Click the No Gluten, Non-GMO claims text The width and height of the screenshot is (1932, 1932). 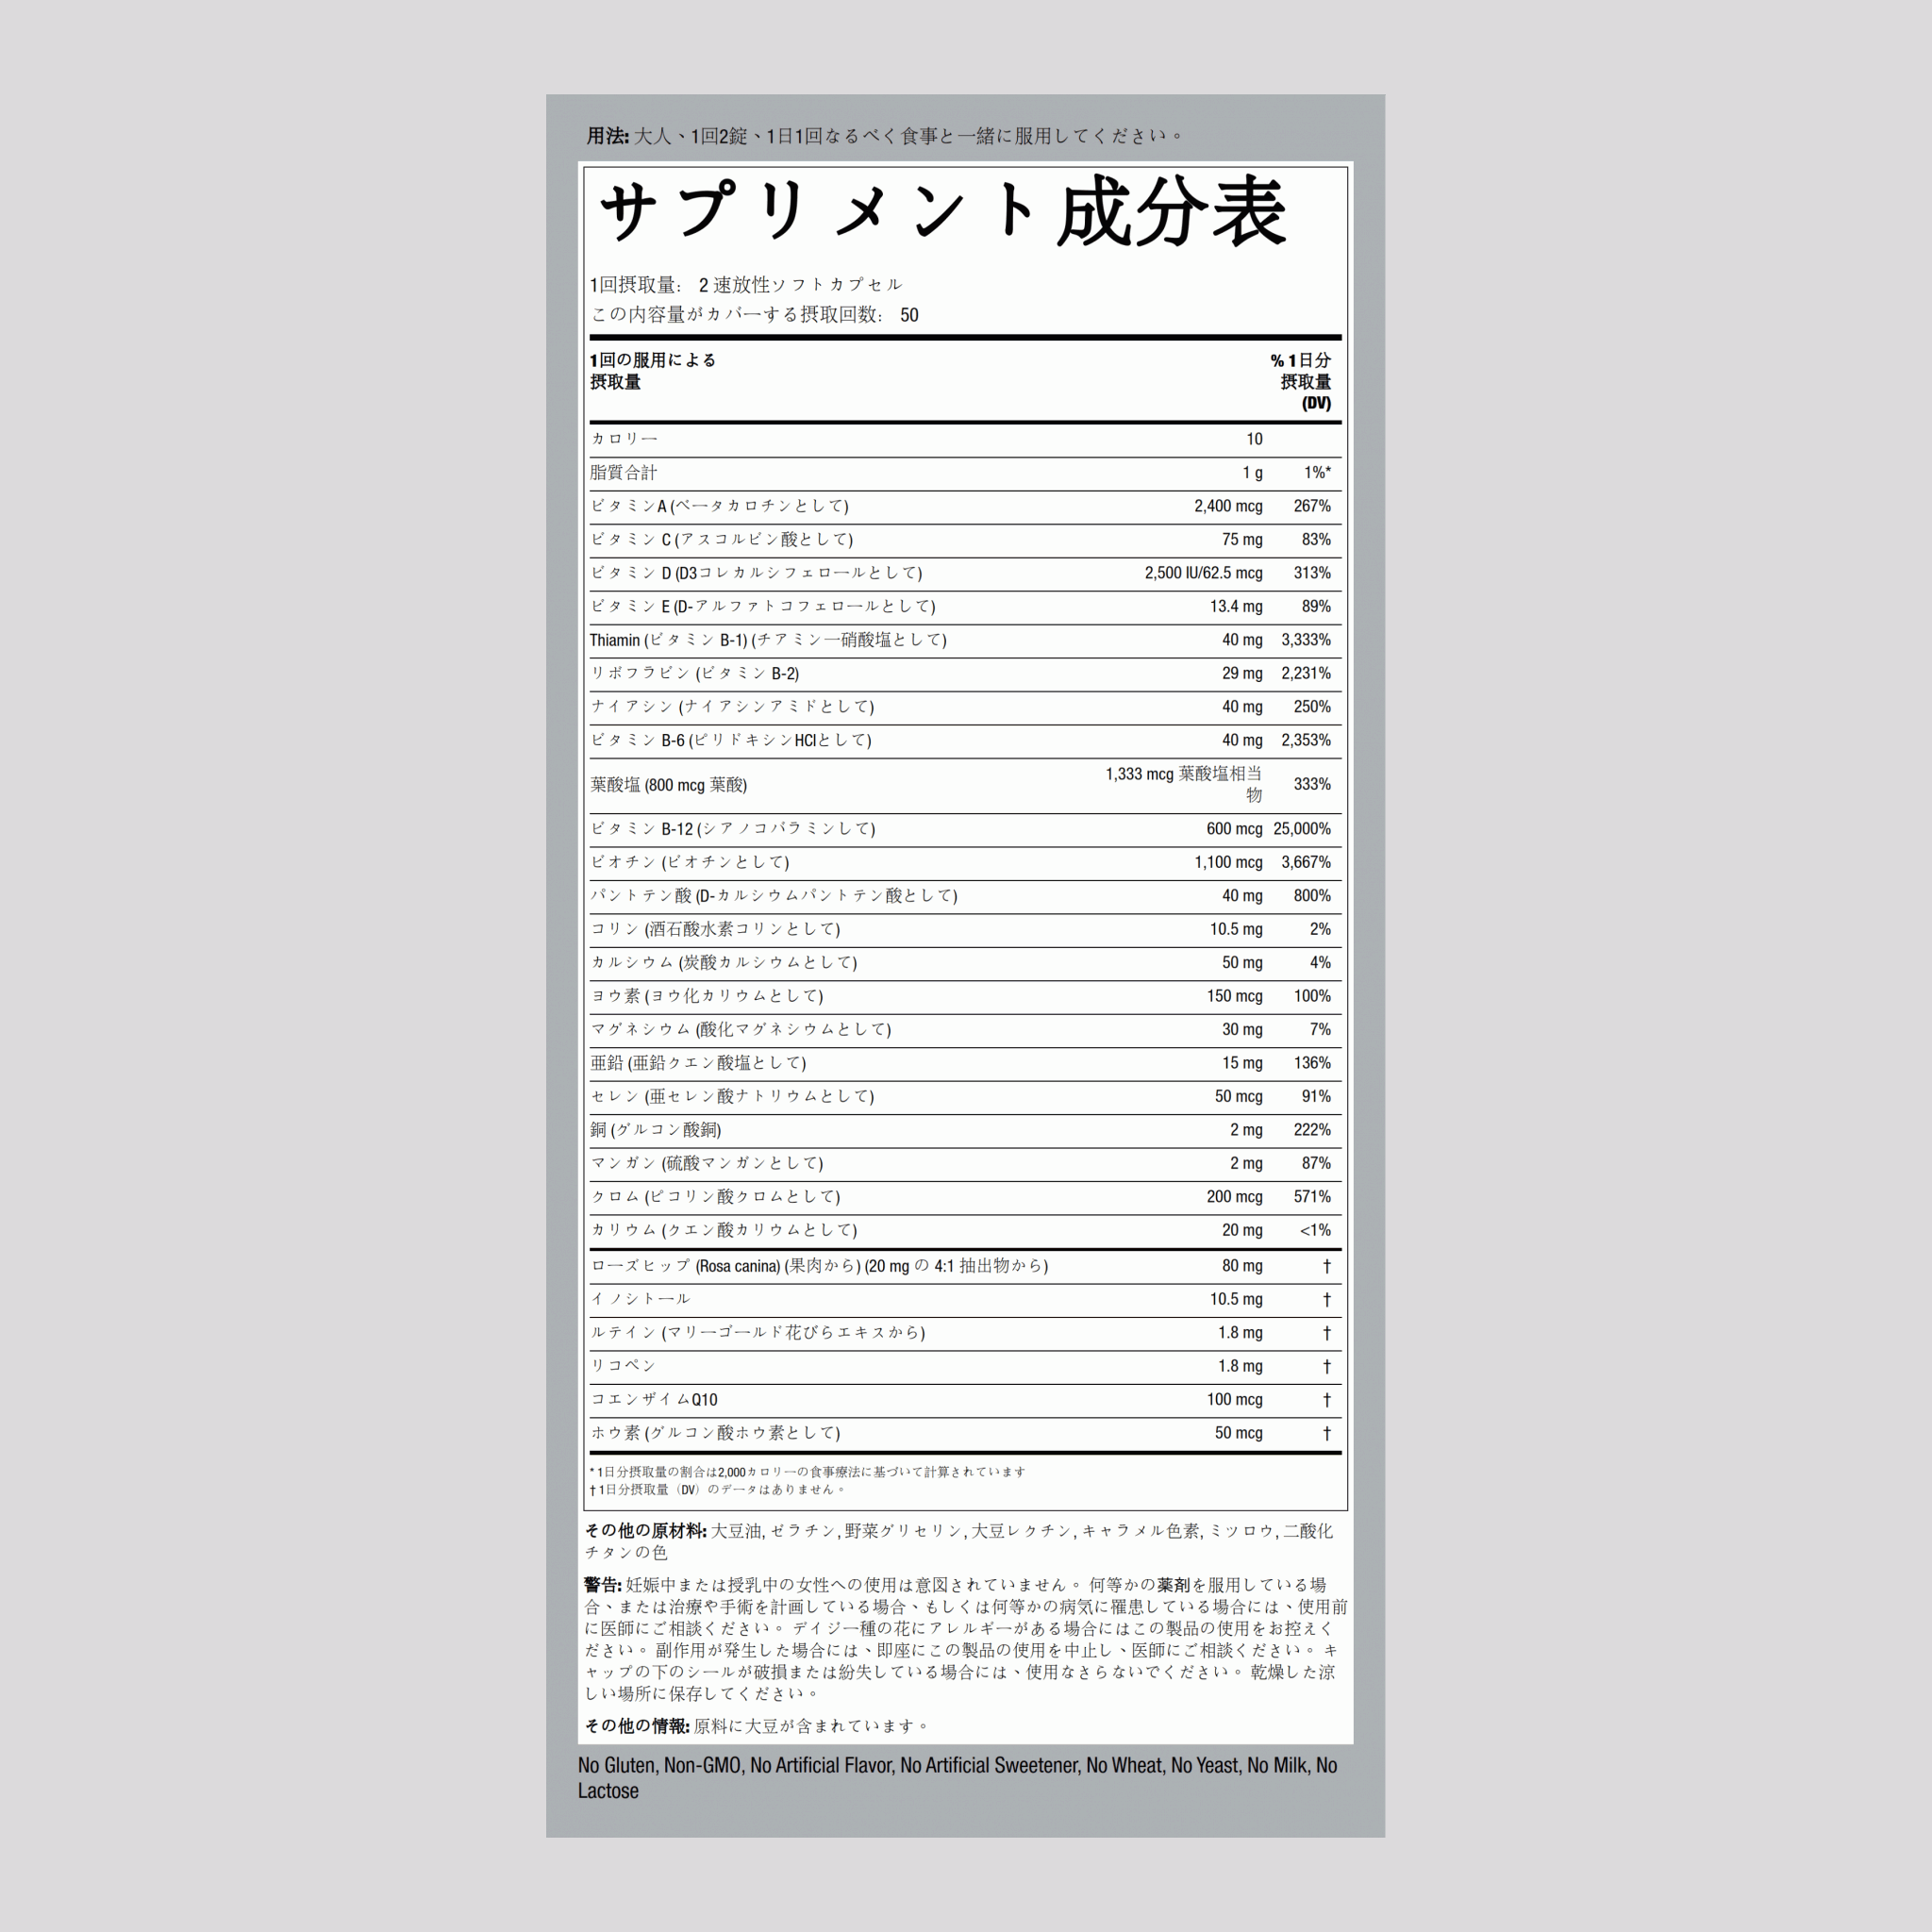[x=957, y=1778]
